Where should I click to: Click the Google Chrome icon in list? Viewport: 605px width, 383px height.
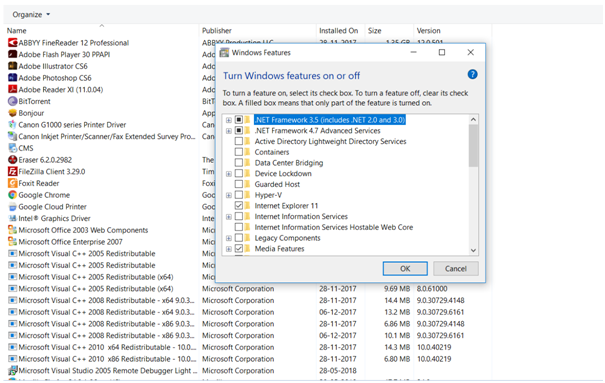[13, 195]
